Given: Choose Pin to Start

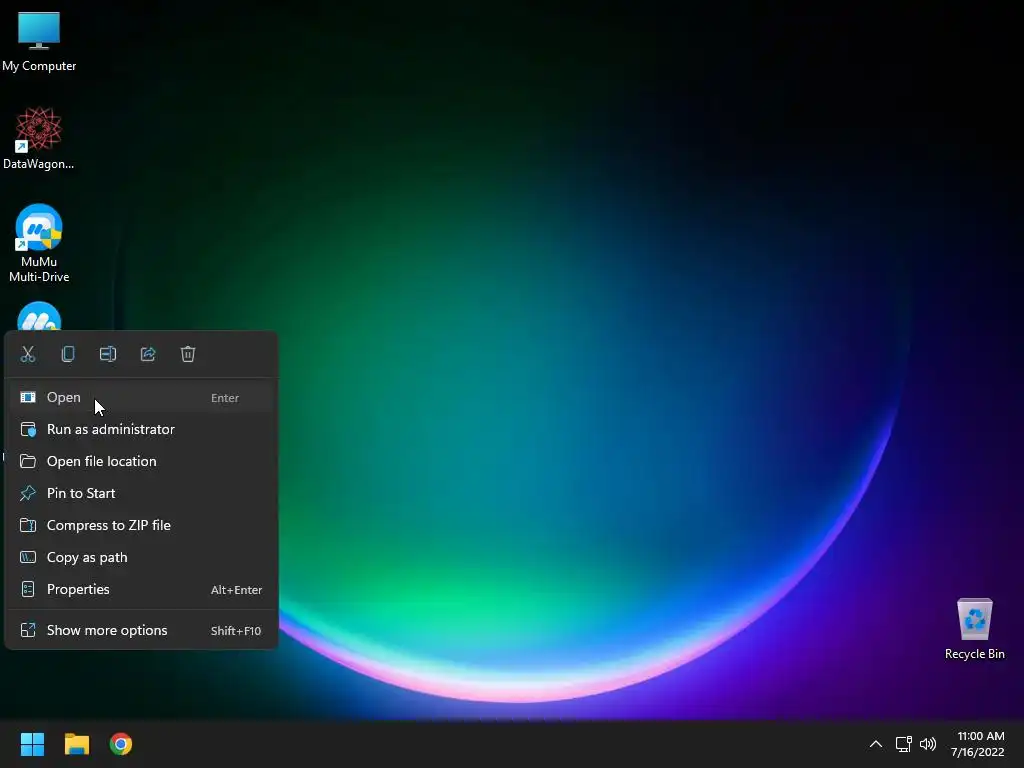Looking at the screenshot, I should pos(141,493).
